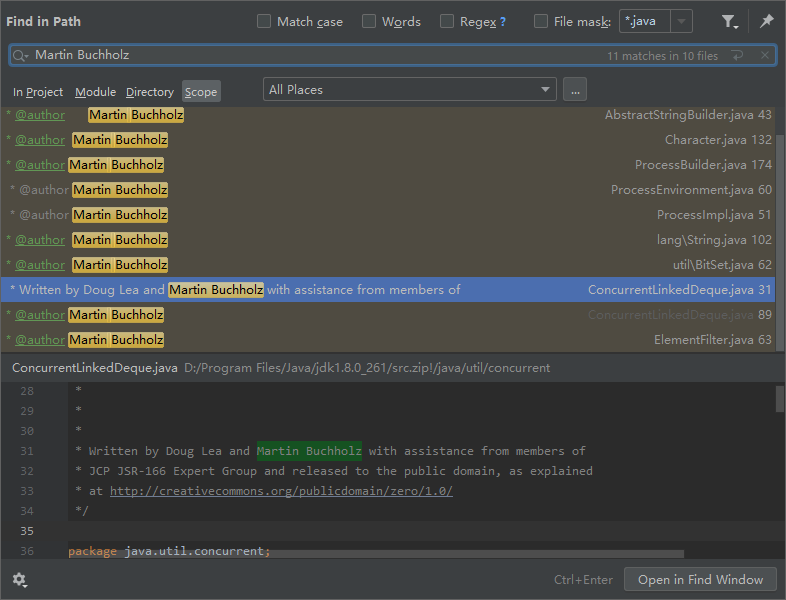This screenshot has width=786, height=600.
Task: Click the preview horizontal scrollbar
Action: [376, 554]
